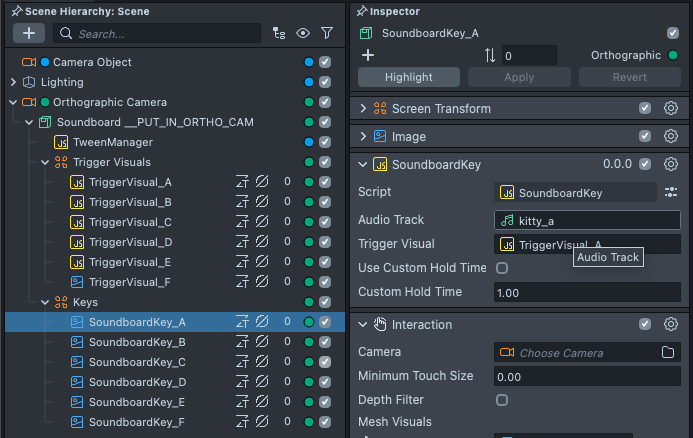Toggle the Depth Filter checkbox
Viewport: 693px width, 438px height.
502,400
